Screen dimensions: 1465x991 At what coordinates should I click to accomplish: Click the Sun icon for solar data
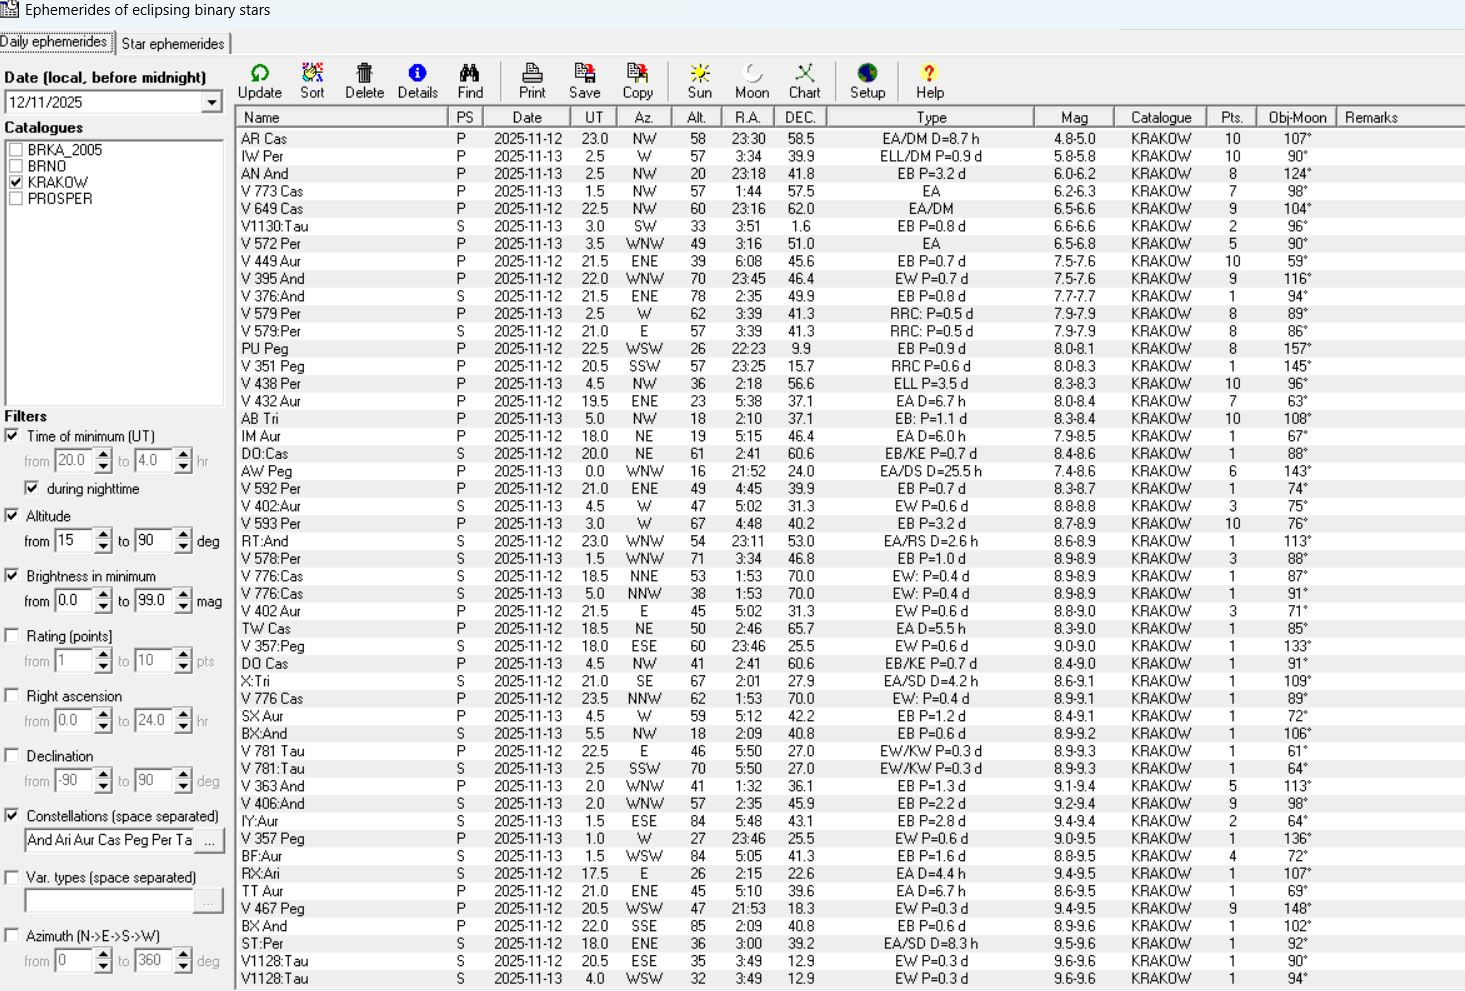point(699,80)
